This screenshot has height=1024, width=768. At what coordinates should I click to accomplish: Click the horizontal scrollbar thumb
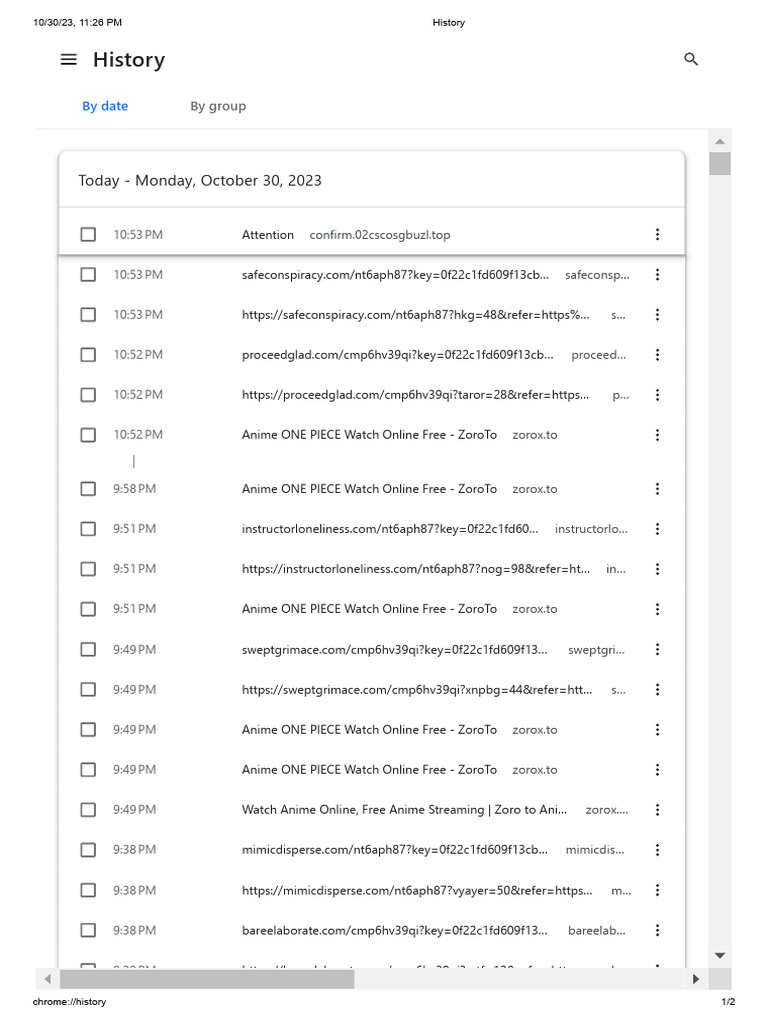point(207,979)
